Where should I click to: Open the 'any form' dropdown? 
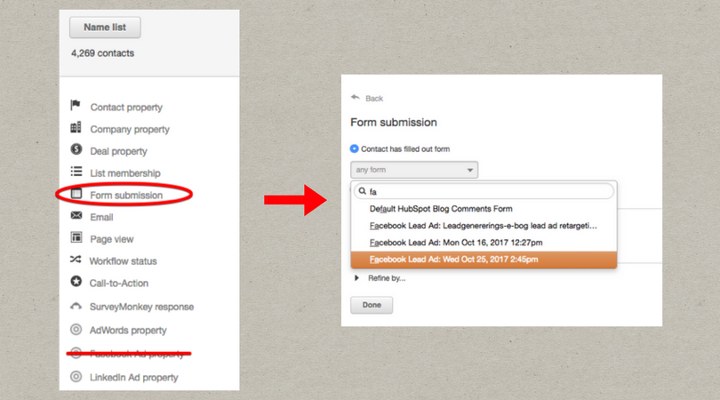point(414,170)
